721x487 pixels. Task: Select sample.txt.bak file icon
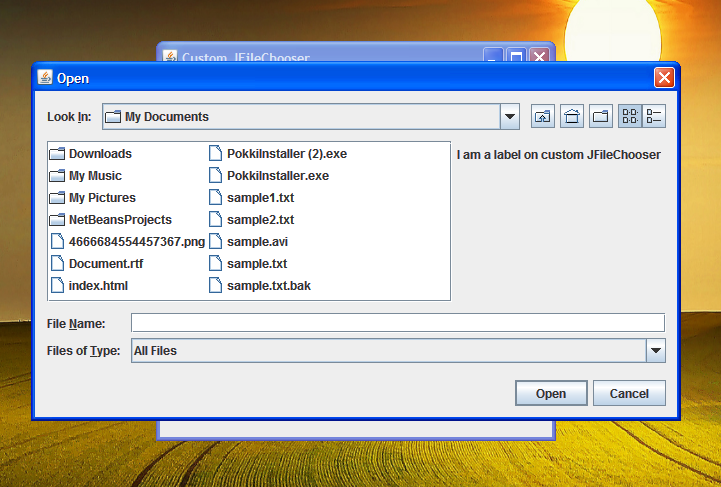tap(215, 286)
